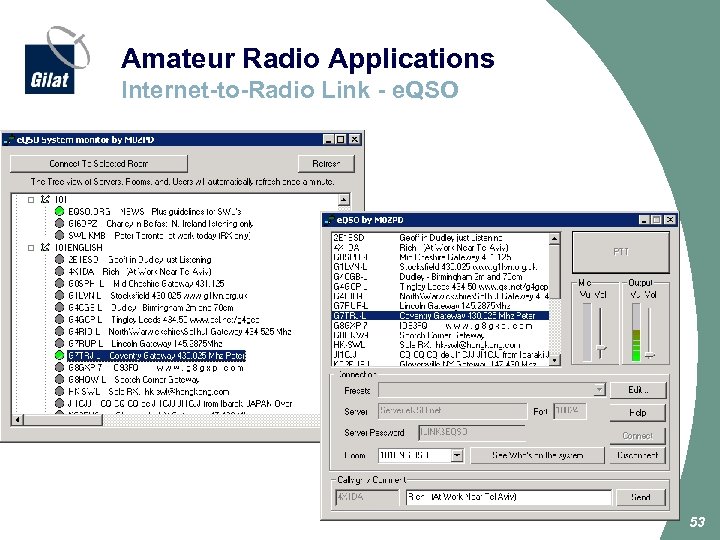This screenshot has width=720, height=540.
Task: Select JI1CJJ row in eQSO list
Action: click(440, 354)
